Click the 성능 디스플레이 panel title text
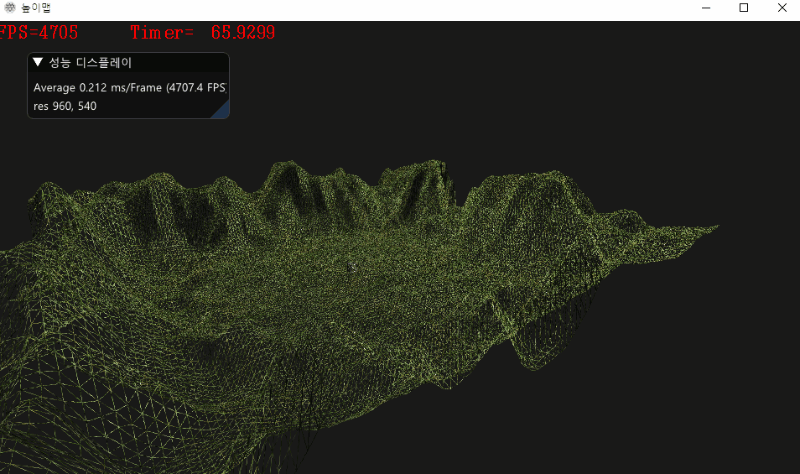 click(x=90, y=63)
